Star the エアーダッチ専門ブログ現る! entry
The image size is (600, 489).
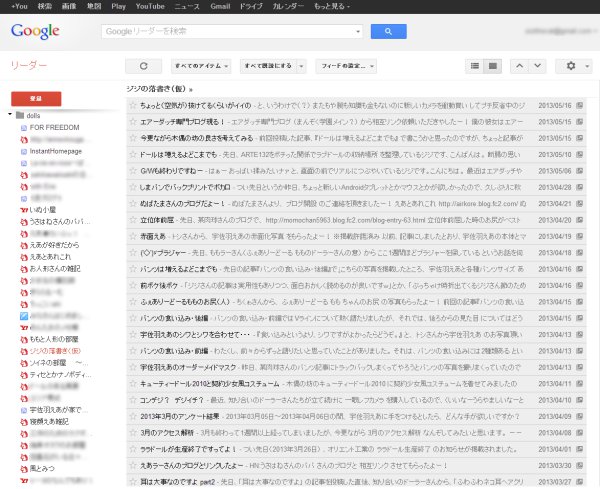pyautogui.click(x=133, y=122)
